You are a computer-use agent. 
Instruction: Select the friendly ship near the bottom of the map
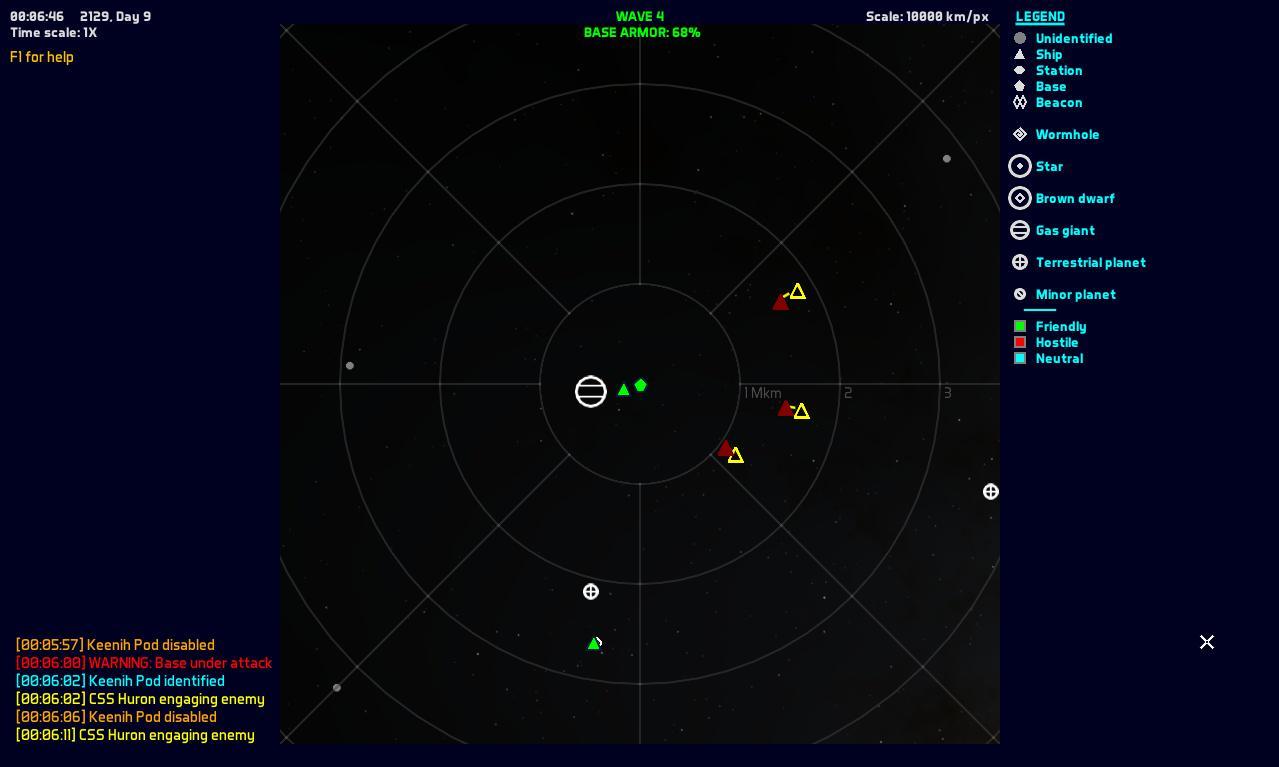tap(593, 644)
